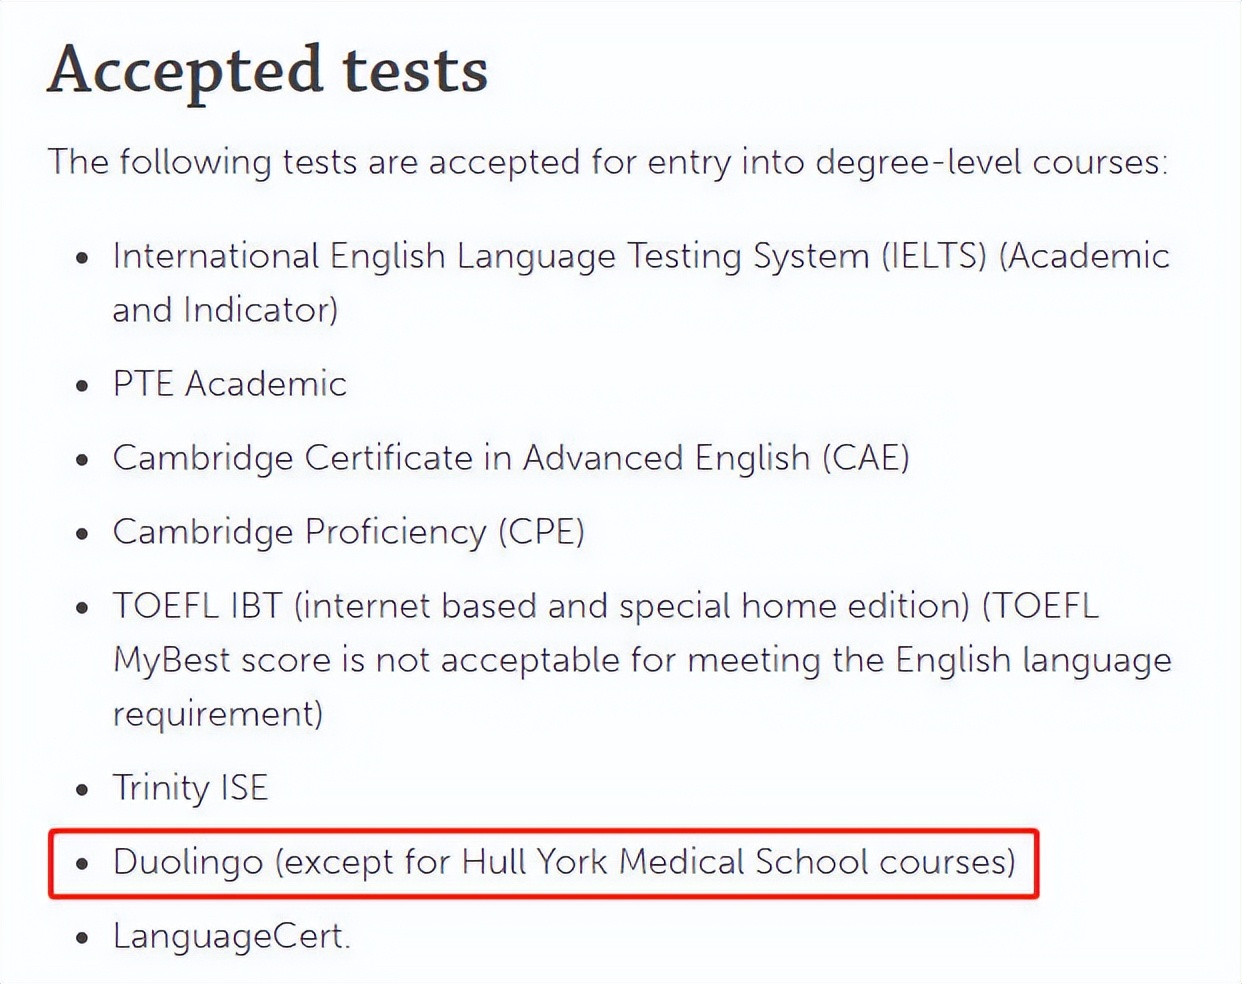This screenshot has width=1242, height=984.
Task: Click the "TOEFL IBT" text
Action: click(x=198, y=606)
